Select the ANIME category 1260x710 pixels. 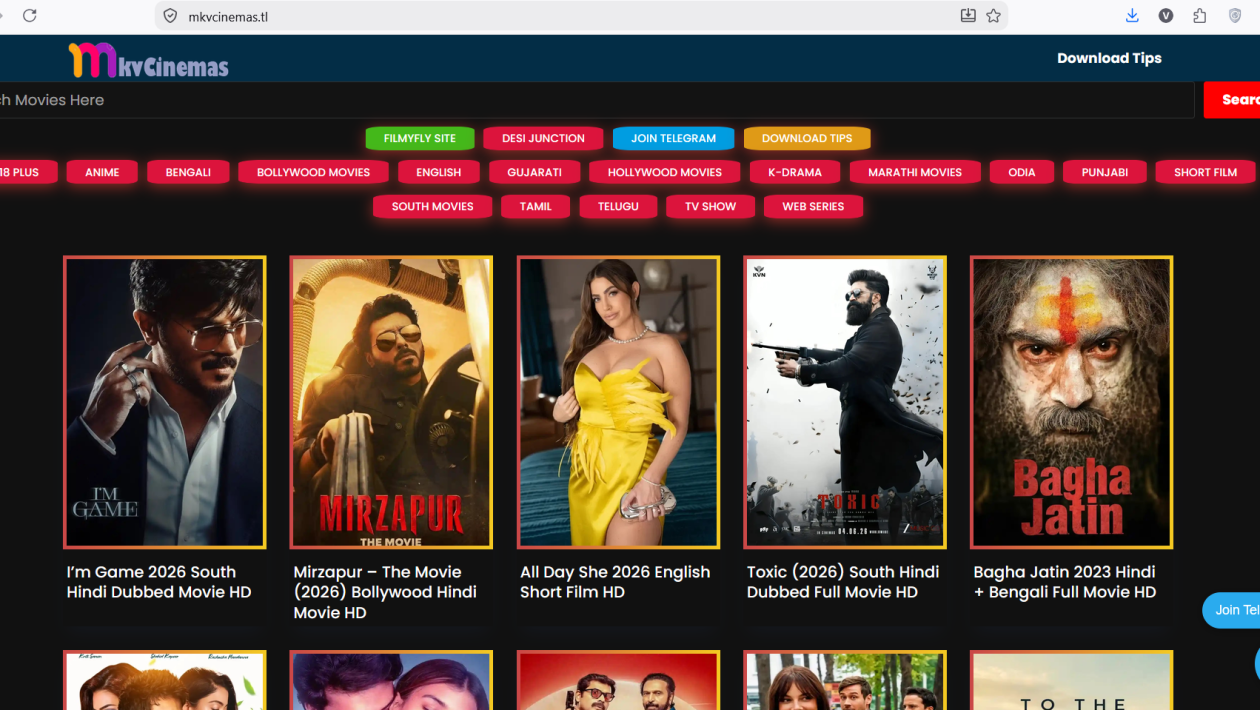pyautogui.click(x=102, y=172)
